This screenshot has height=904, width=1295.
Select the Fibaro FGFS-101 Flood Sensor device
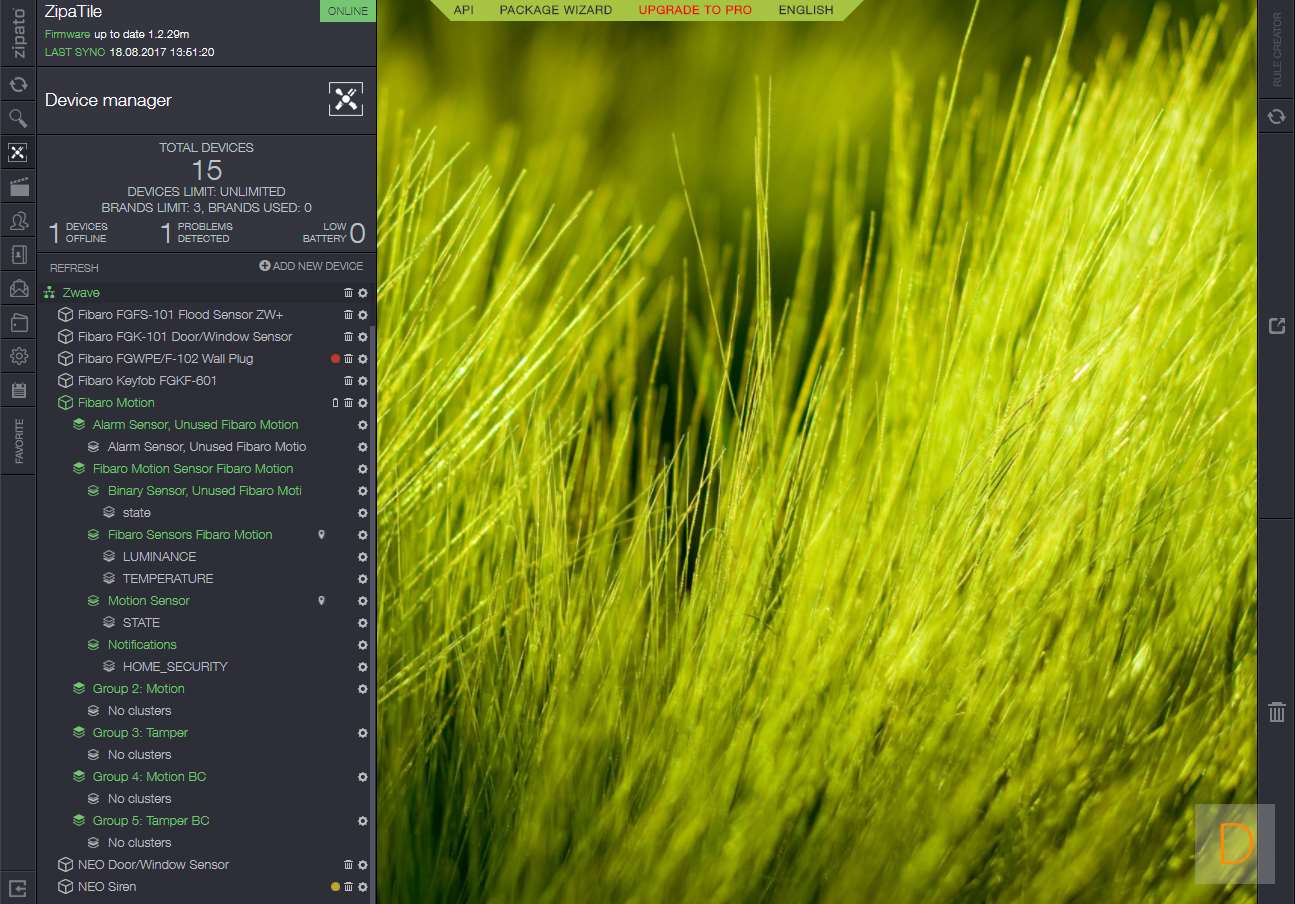pyautogui.click(x=180, y=315)
